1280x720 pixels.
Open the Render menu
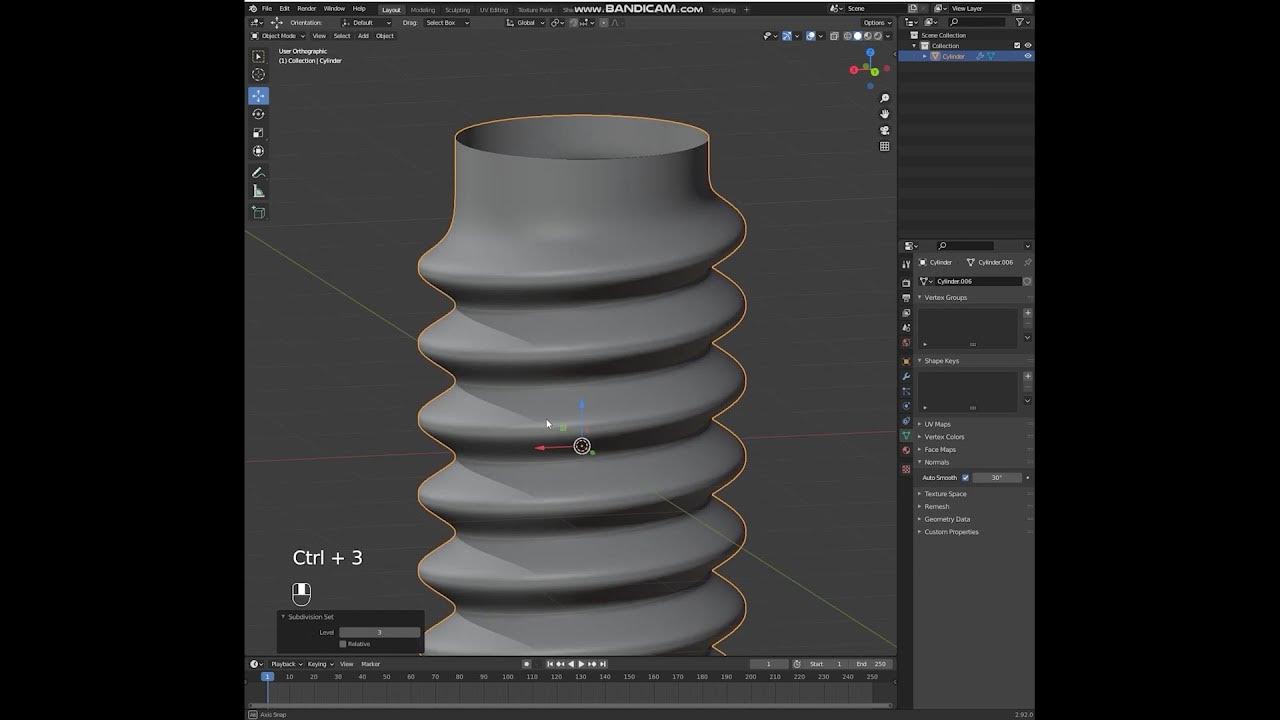tap(307, 8)
